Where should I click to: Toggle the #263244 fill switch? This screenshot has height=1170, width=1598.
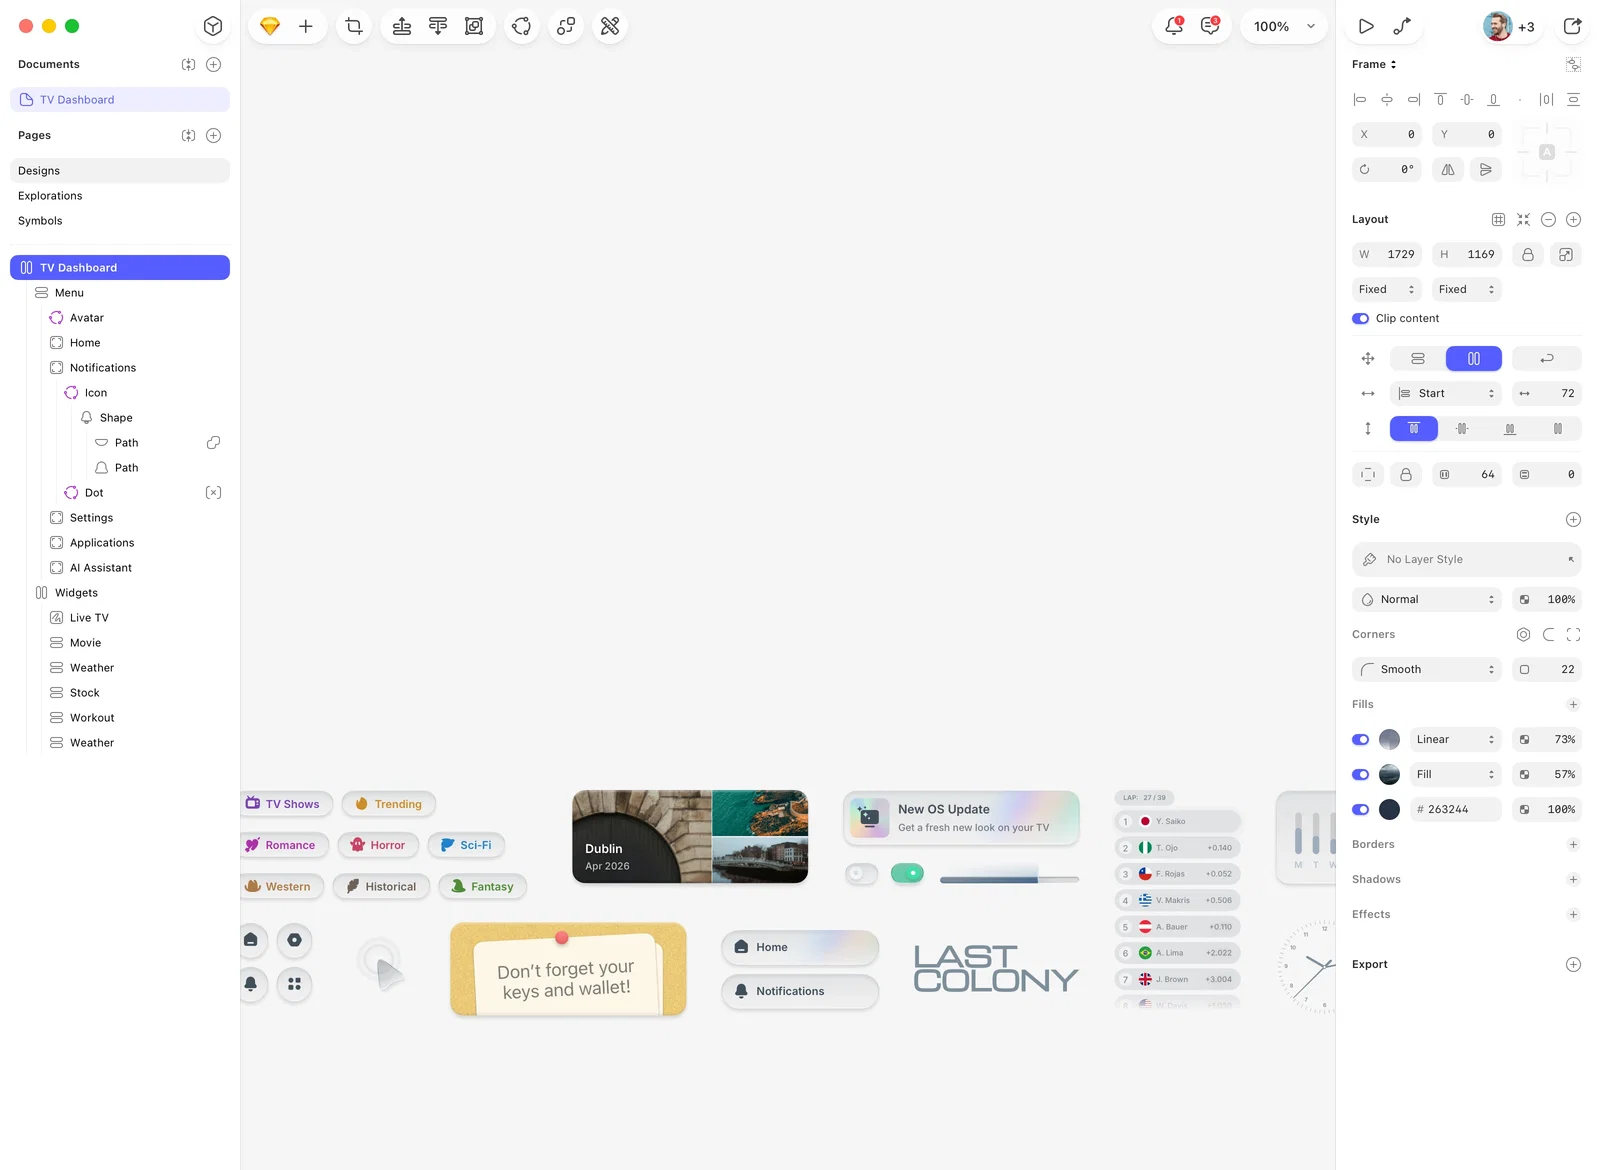[x=1360, y=809]
